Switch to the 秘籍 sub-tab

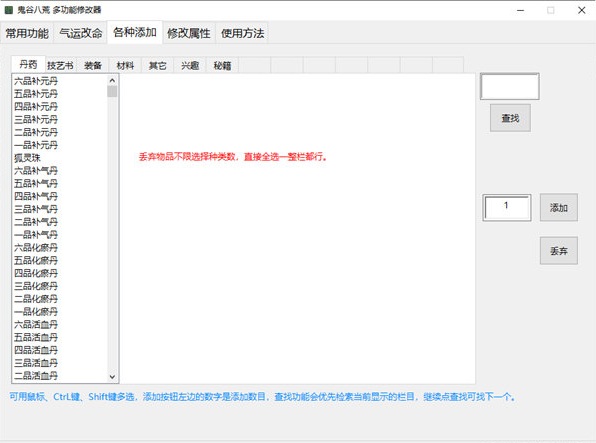(x=222, y=65)
